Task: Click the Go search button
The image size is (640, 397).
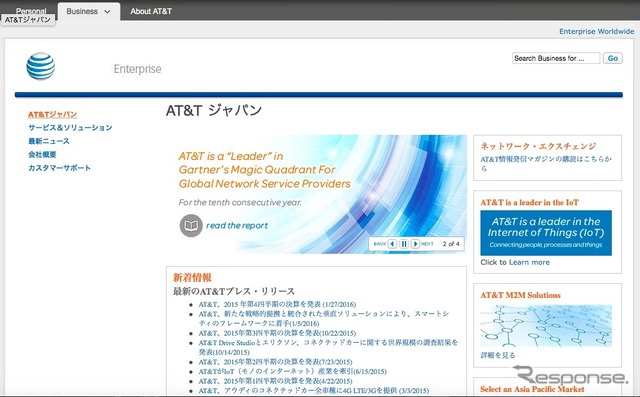Action: [x=613, y=58]
